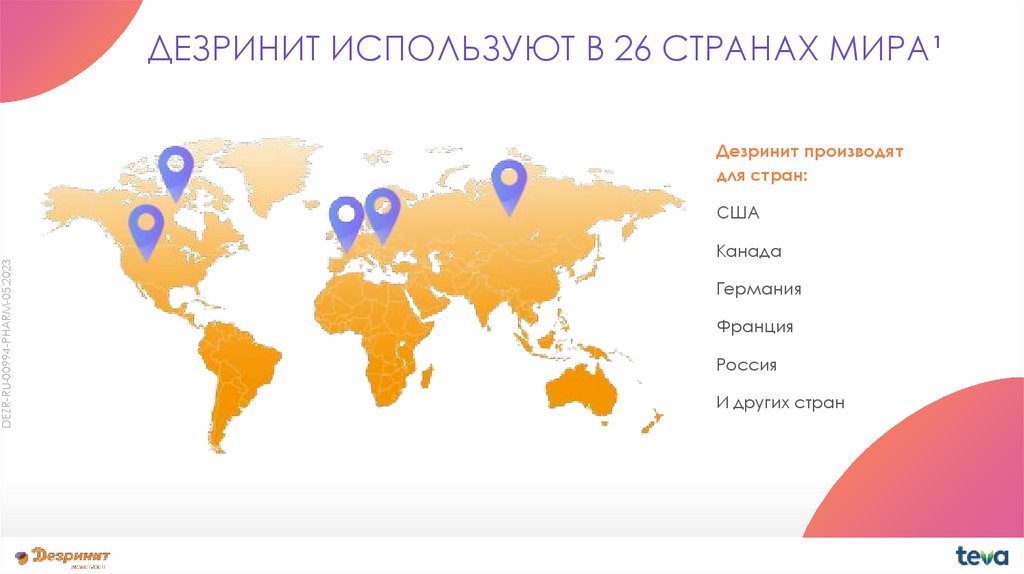Image resolution: width=1024 pixels, height=574 pixels.
Task: Click the Дезринит logo at bottom left
Action: [63, 558]
